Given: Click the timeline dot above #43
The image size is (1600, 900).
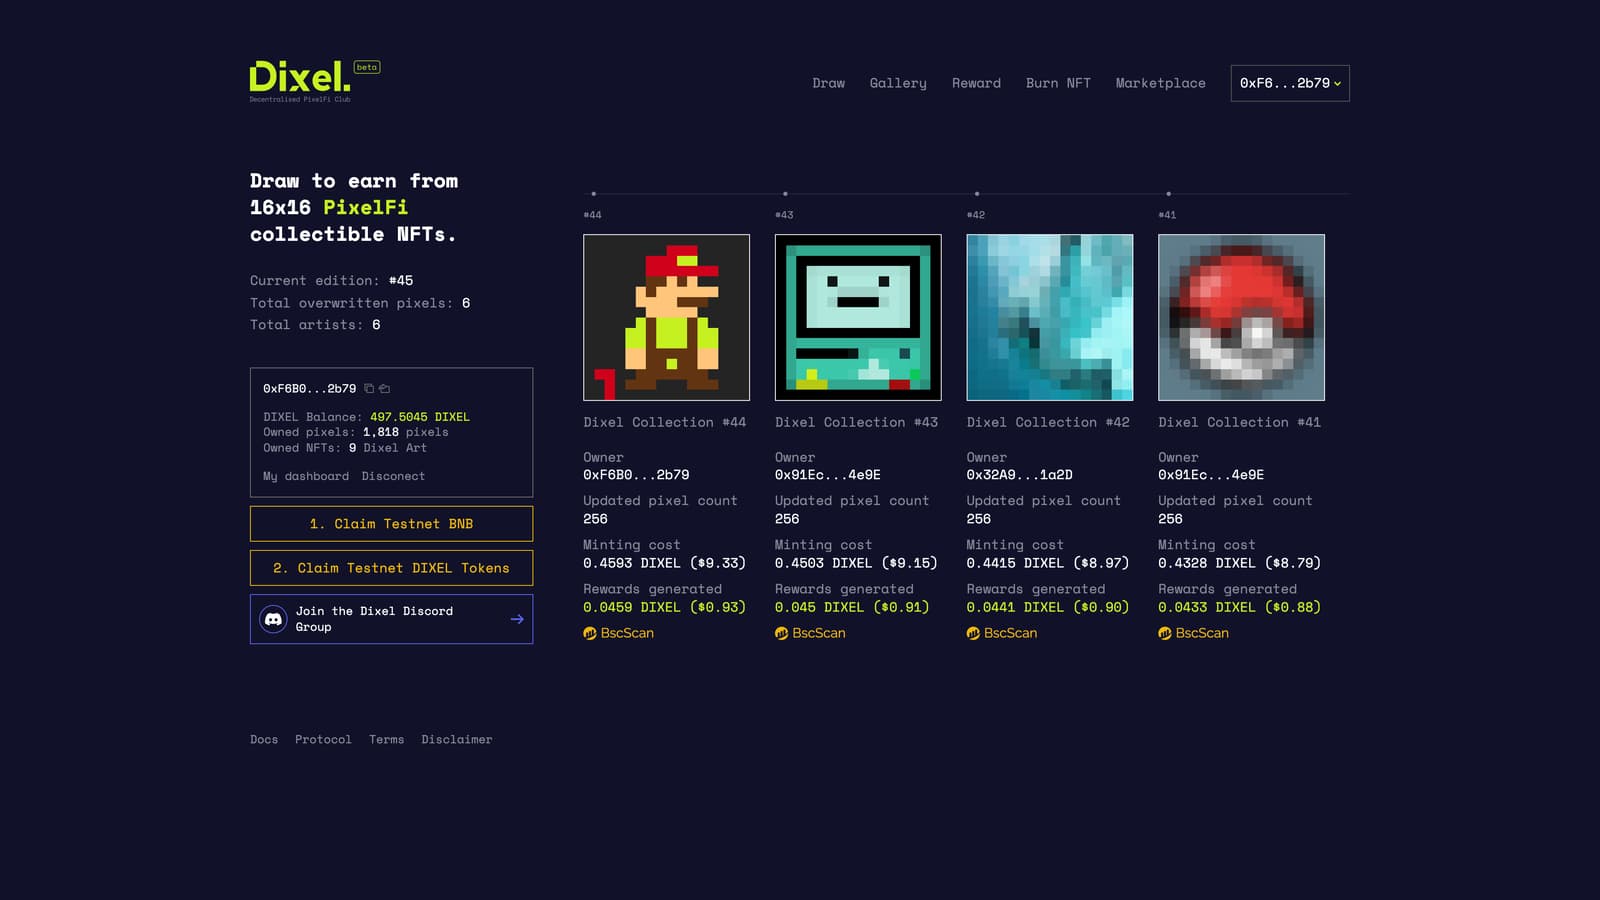Looking at the screenshot, I should pyautogui.click(x=785, y=194).
